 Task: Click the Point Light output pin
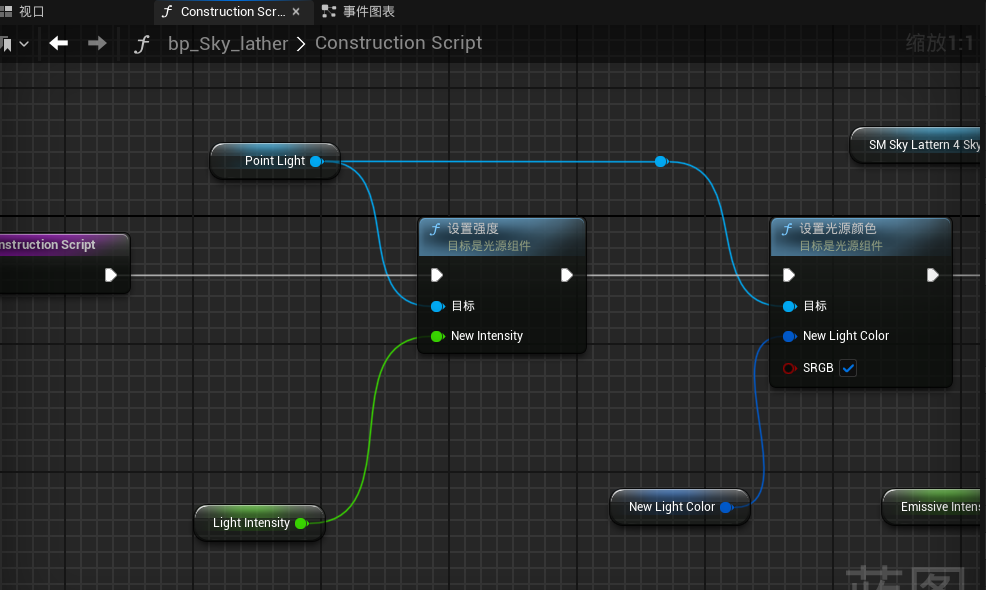click(317, 161)
